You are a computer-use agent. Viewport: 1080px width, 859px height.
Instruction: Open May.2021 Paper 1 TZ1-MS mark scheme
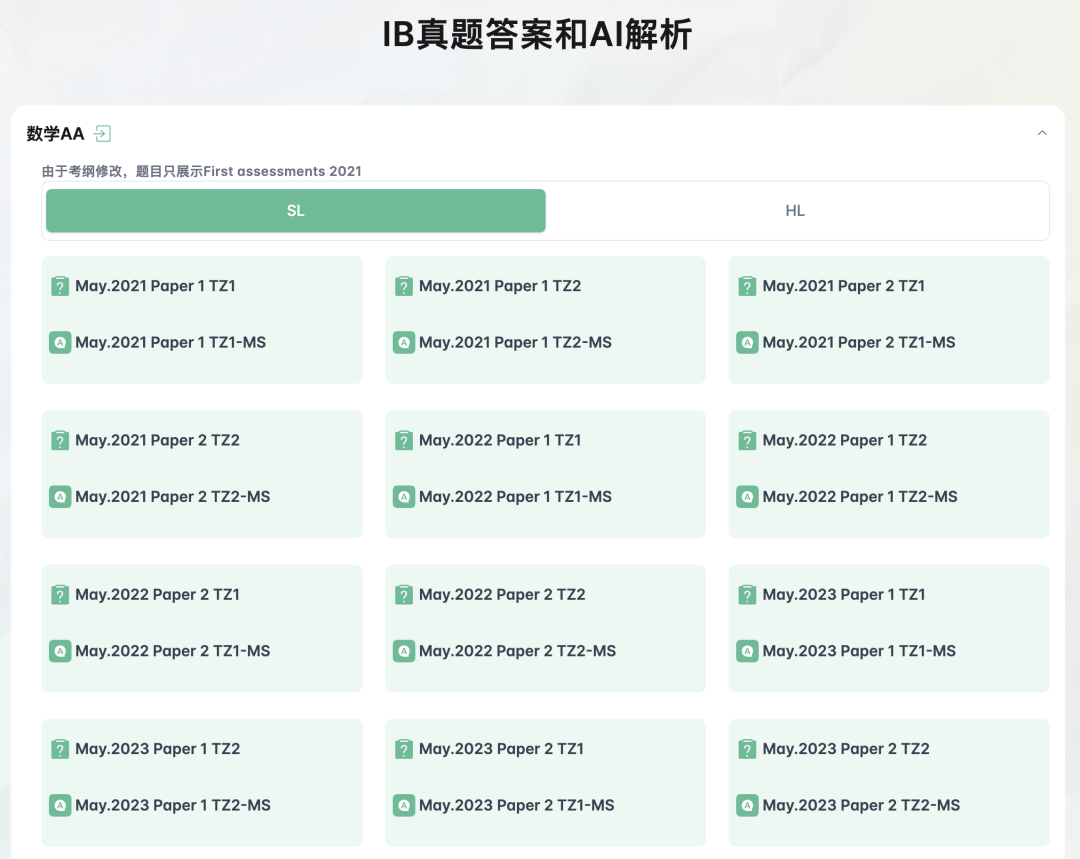[171, 342]
